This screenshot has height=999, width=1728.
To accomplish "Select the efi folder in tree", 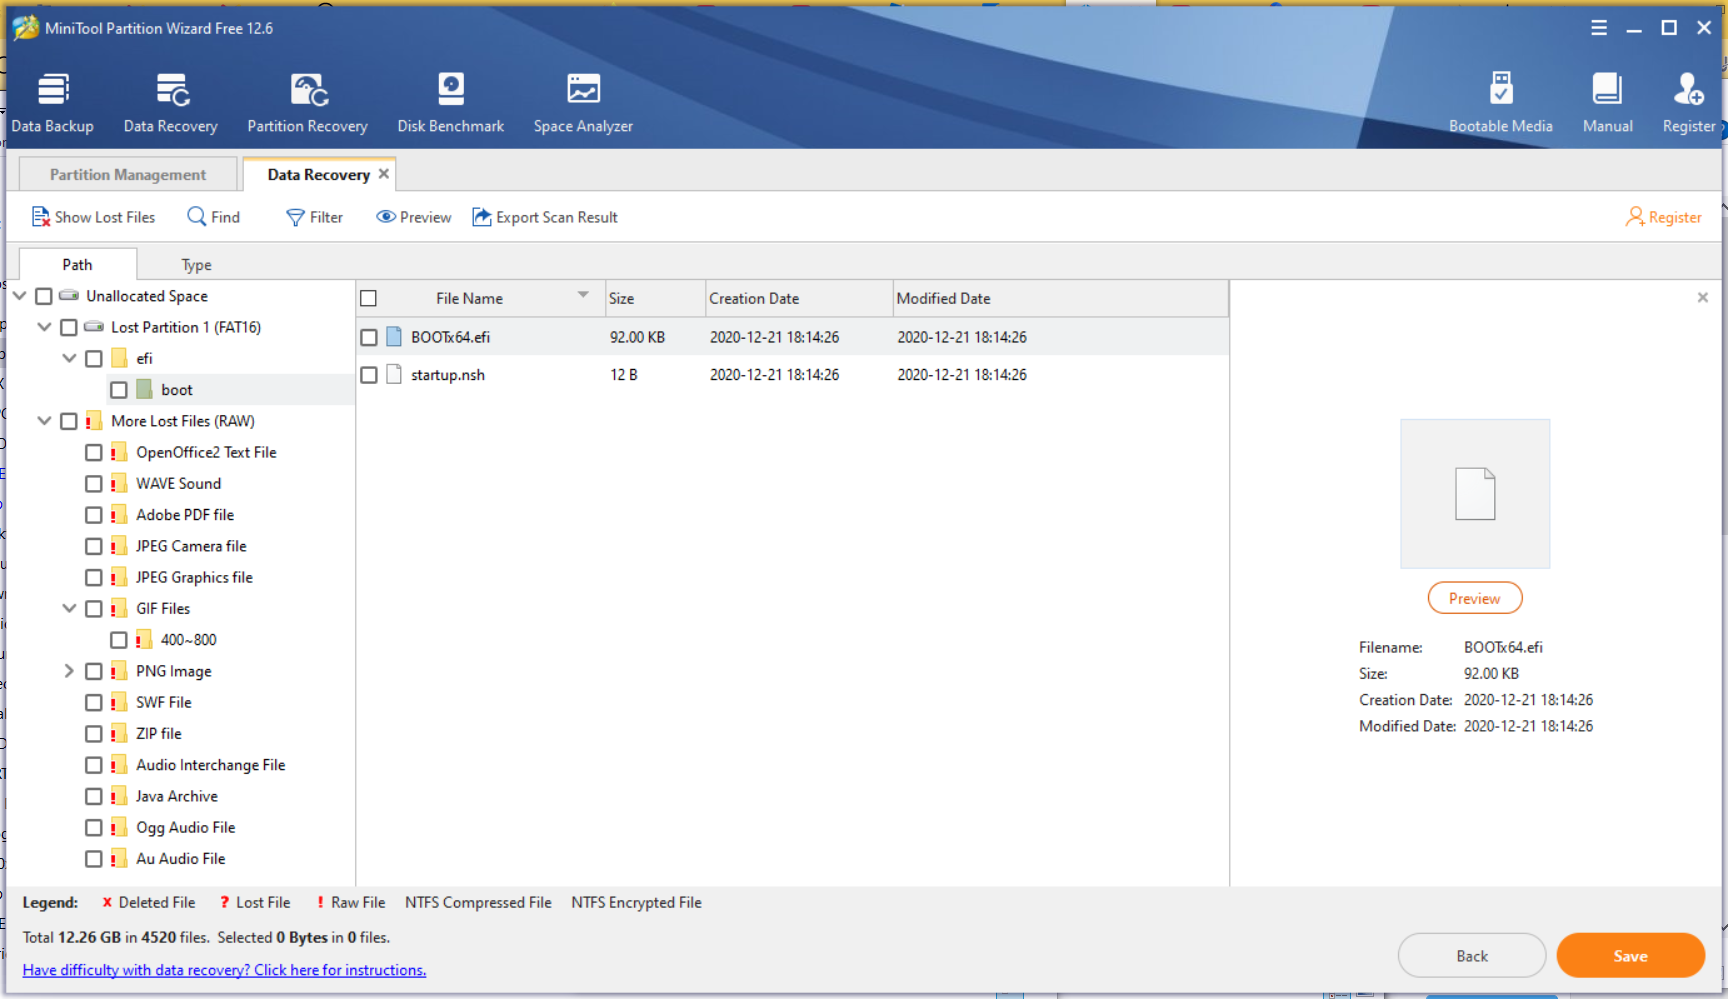I will click(x=144, y=358).
